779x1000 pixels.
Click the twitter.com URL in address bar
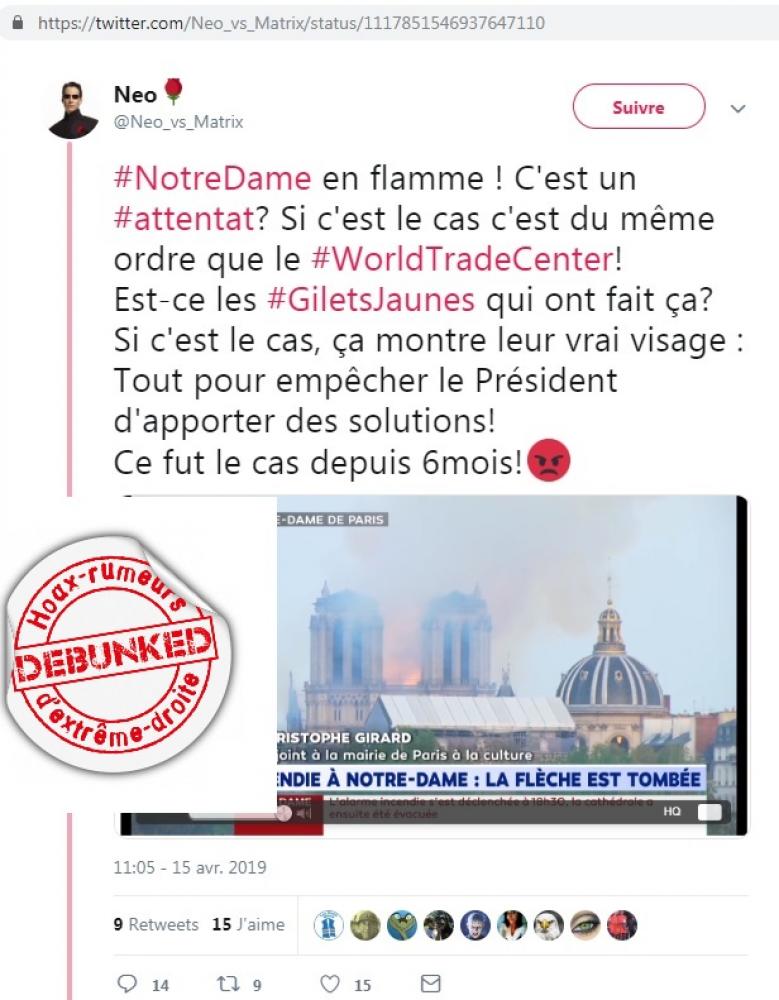click(x=291, y=23)
